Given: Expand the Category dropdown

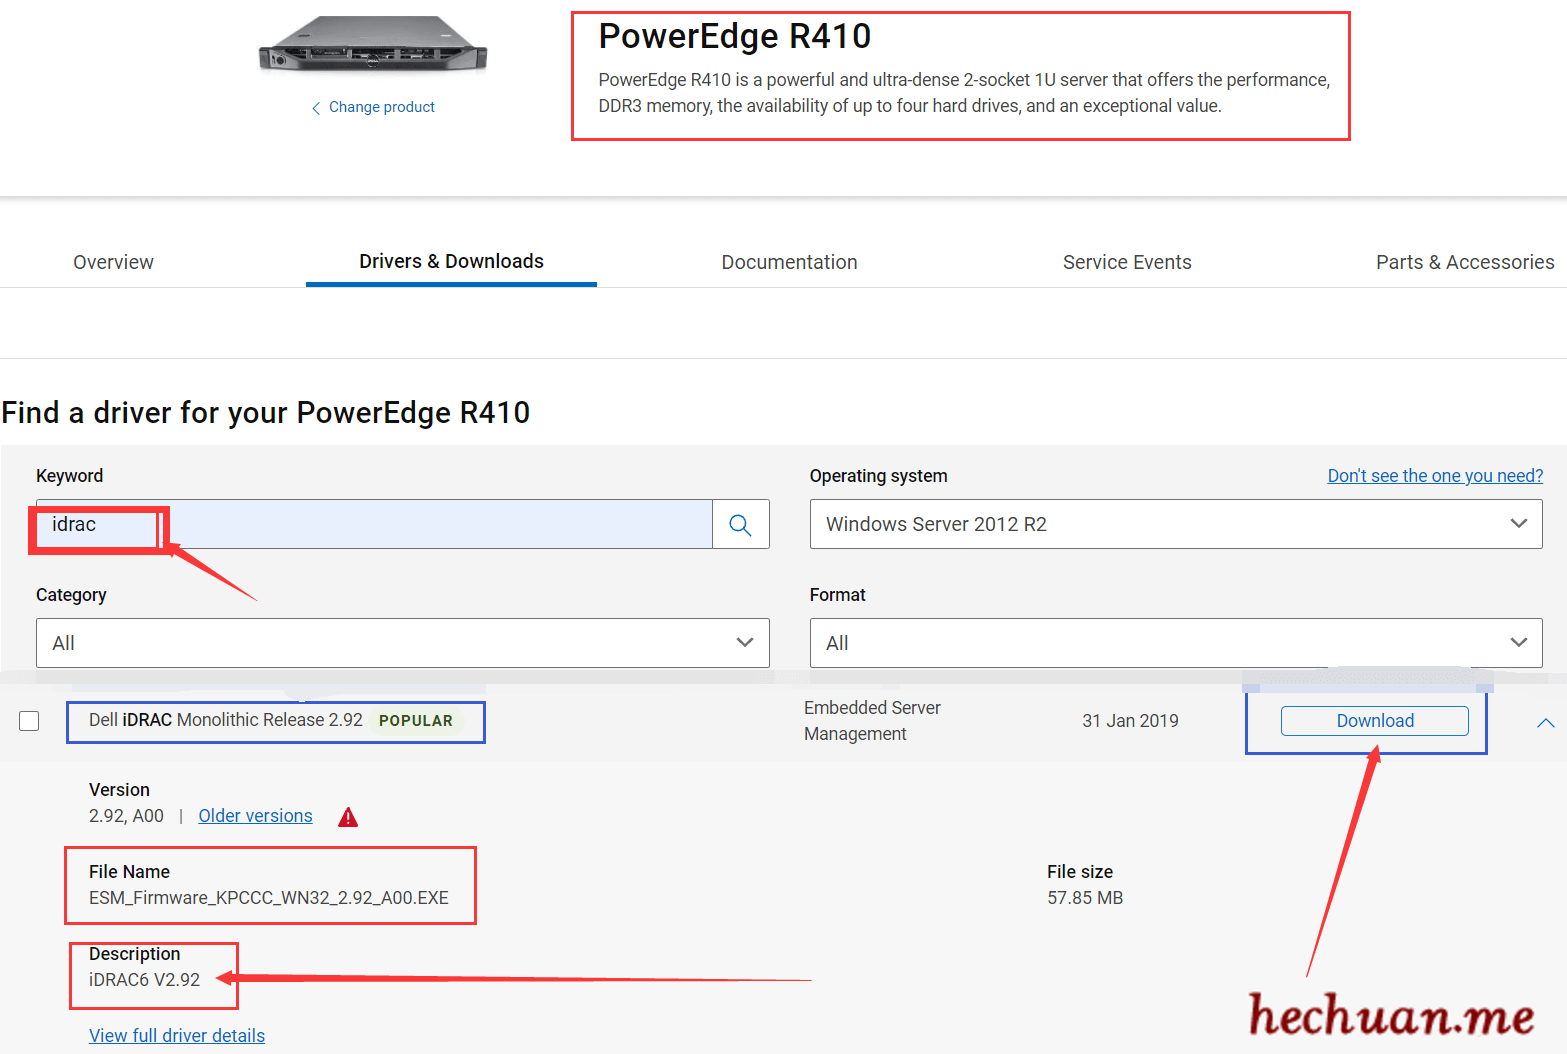Looking at the screenshot, I should [x=402, y=643].
